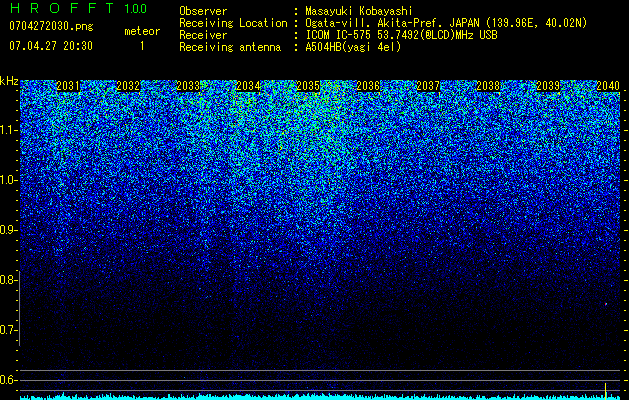Viewport: 629px width, 400px height.
Task: Click the 2033 time marker label
Action: 188,86
